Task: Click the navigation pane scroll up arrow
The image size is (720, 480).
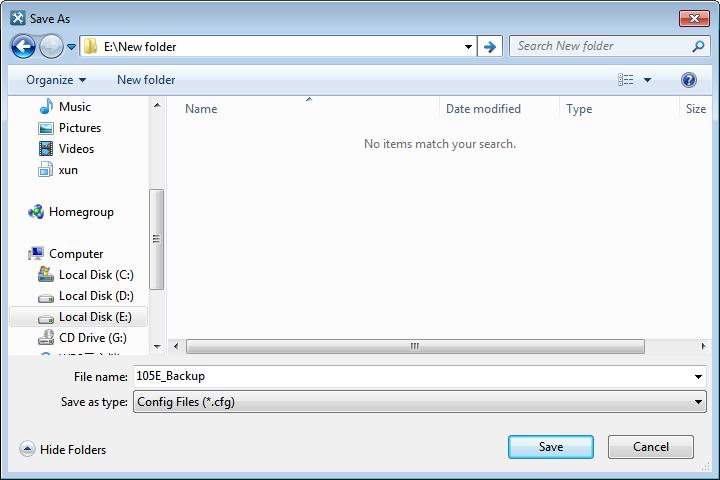Action: tap(157, 105)
